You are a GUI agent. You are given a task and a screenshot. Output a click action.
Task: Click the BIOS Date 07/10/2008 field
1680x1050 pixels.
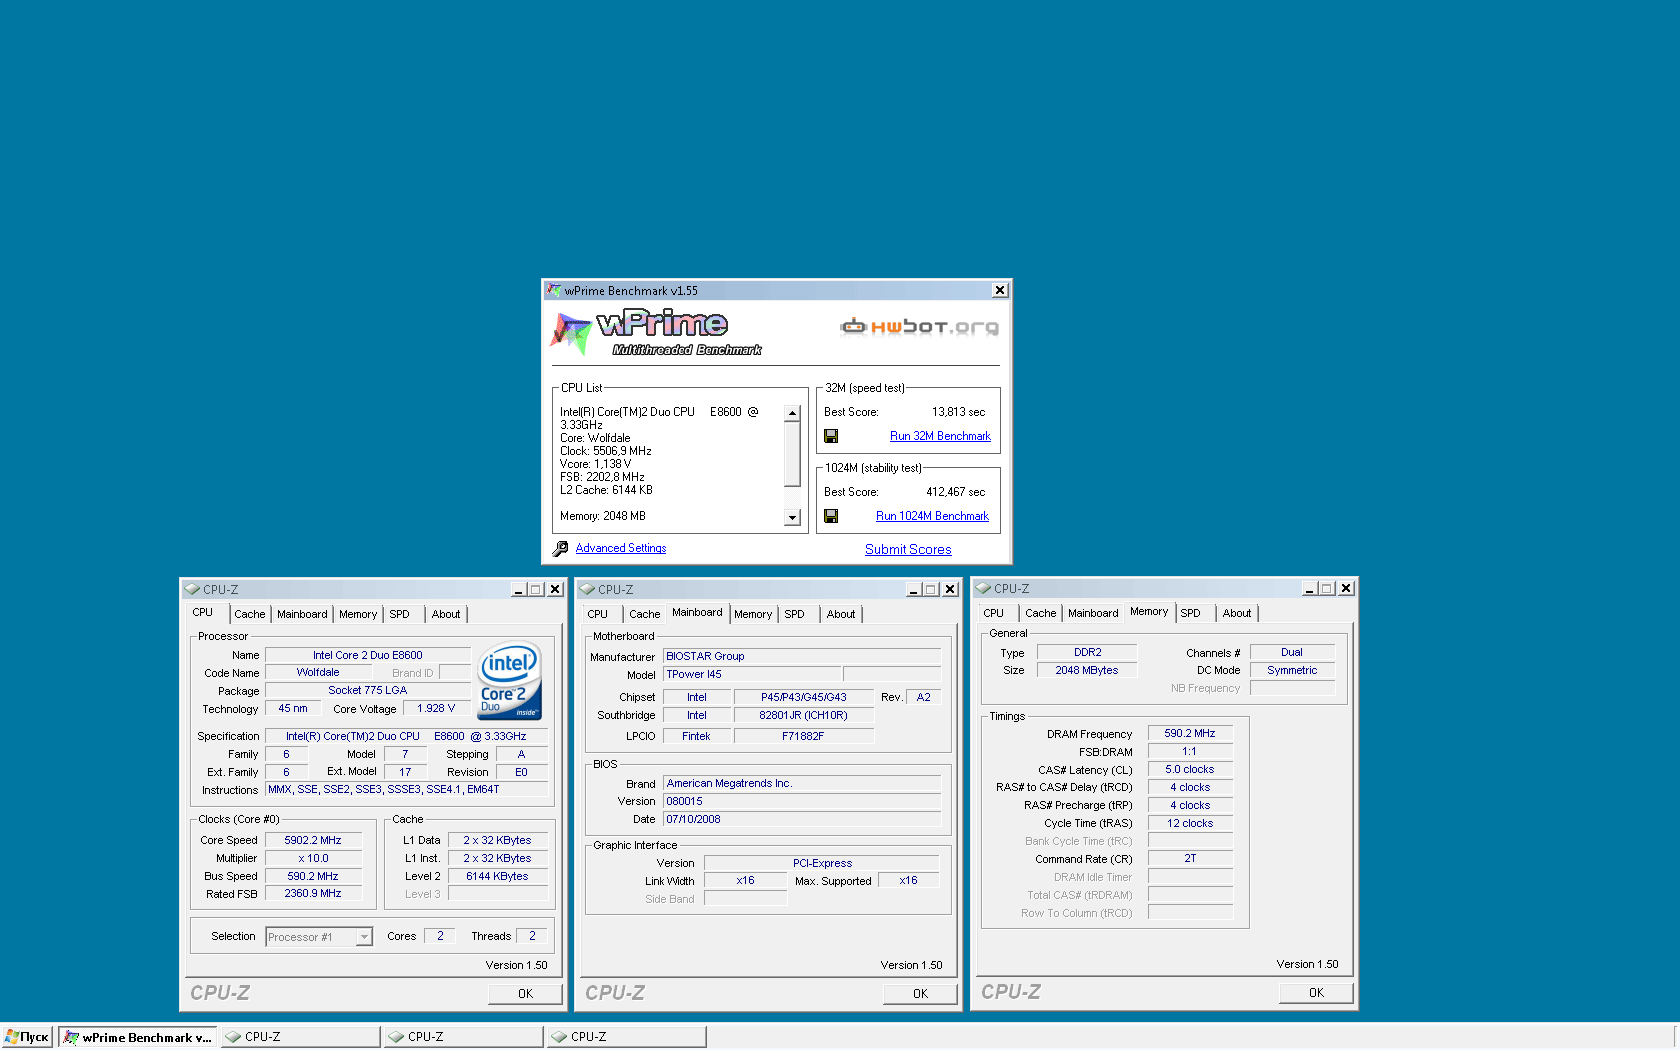pos(802,819)
